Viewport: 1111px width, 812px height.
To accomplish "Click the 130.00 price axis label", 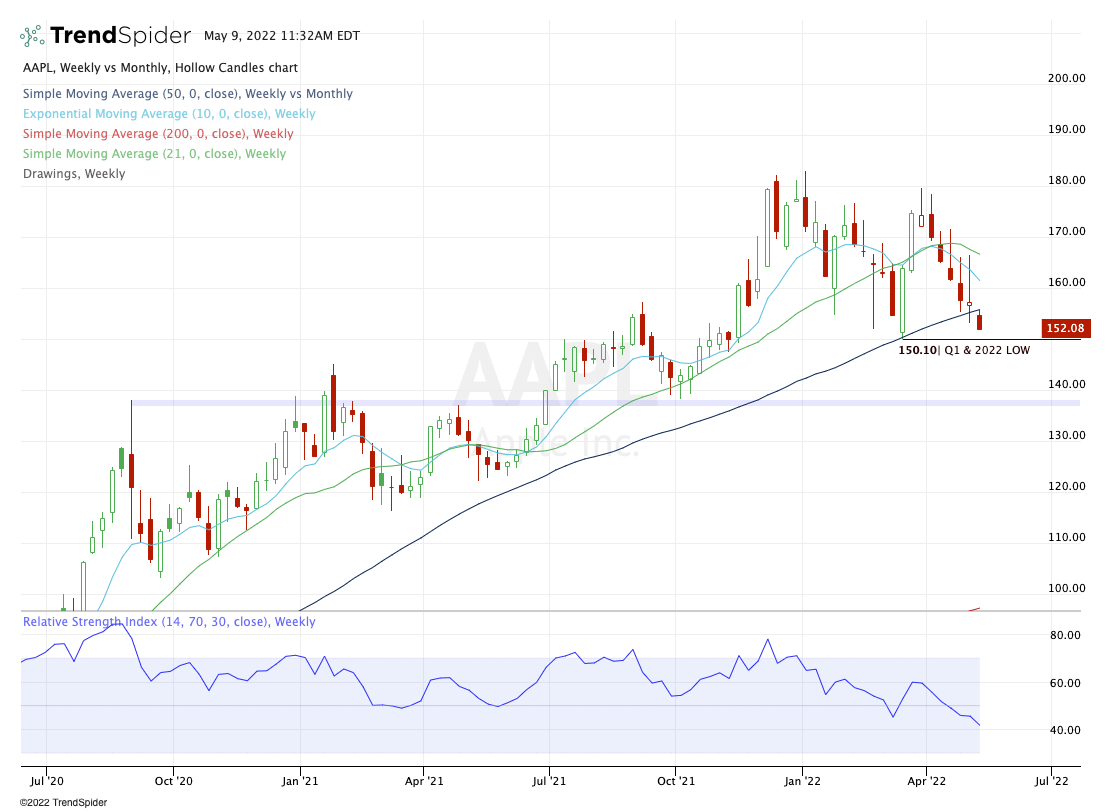I will (x=1066, y=435).
